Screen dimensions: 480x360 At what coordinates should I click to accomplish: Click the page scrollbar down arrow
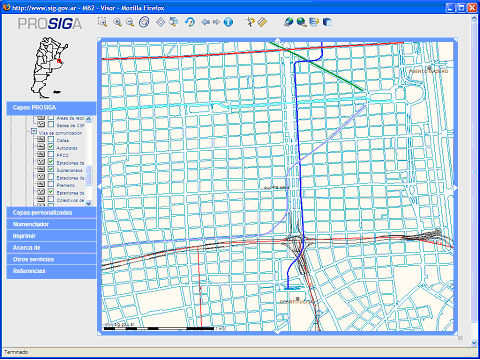tap(474, 342)
